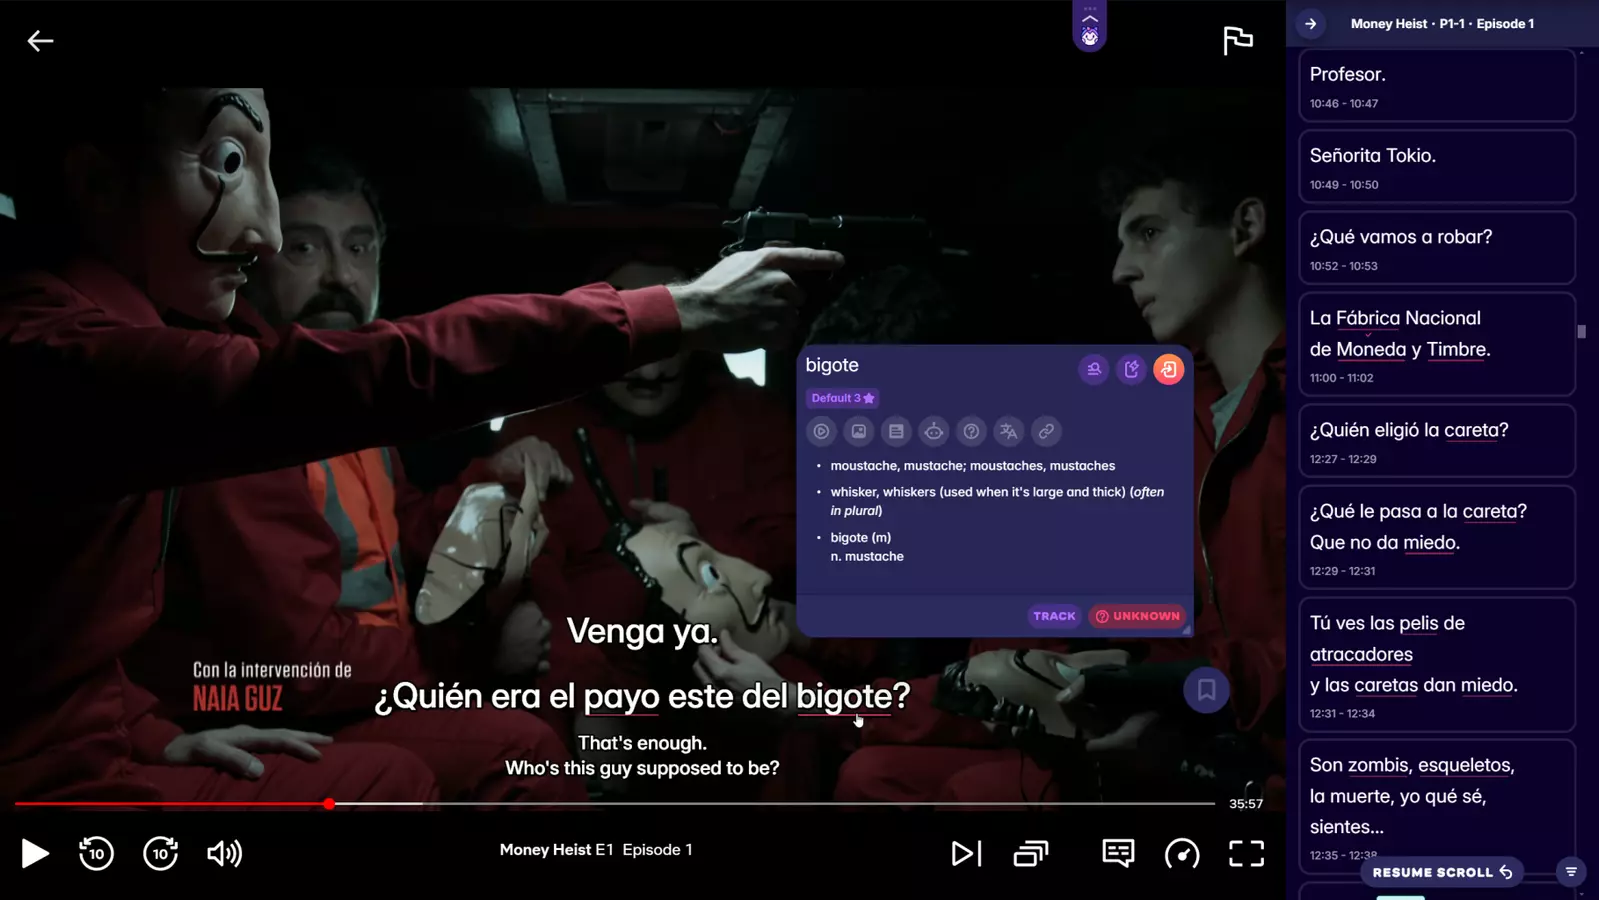Select the 'Profesor.' subtitle line
This screenshot has width=1599, height=900.
pos(1436,86)
